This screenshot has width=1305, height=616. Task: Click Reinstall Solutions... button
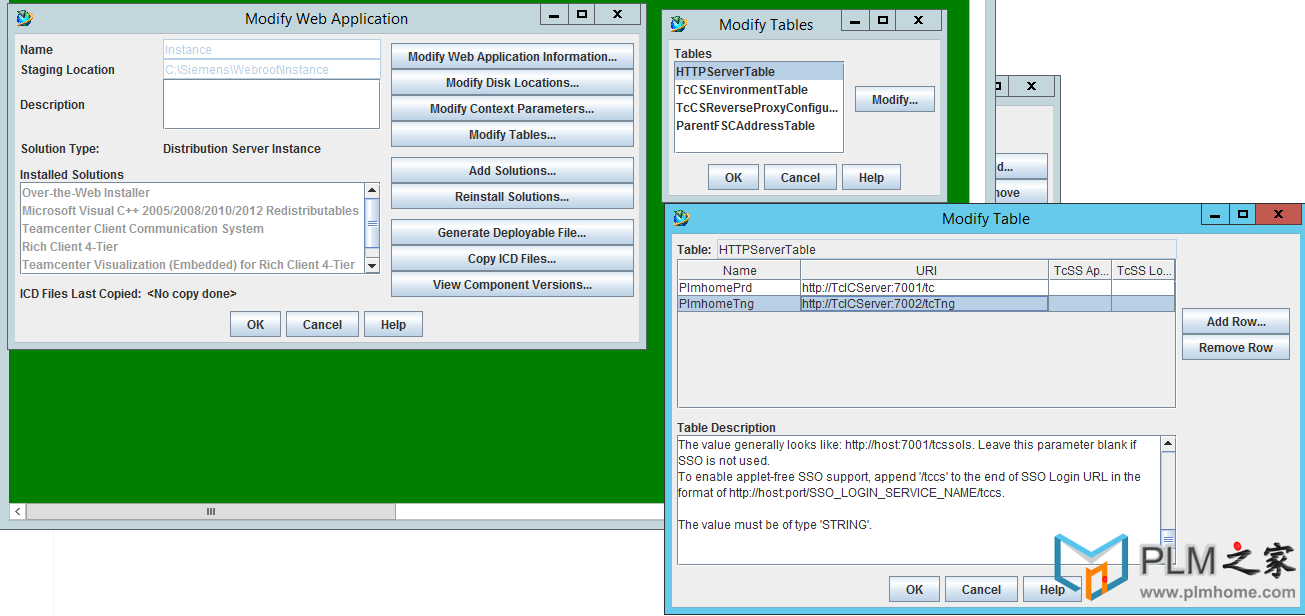[512, 197]
